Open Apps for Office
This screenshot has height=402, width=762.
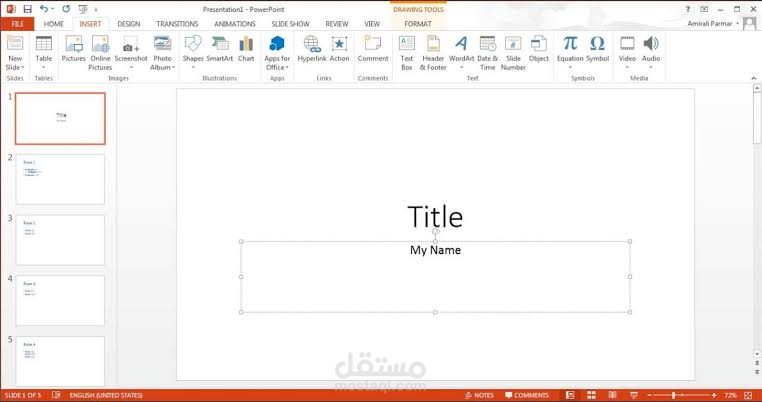(277, 52)
